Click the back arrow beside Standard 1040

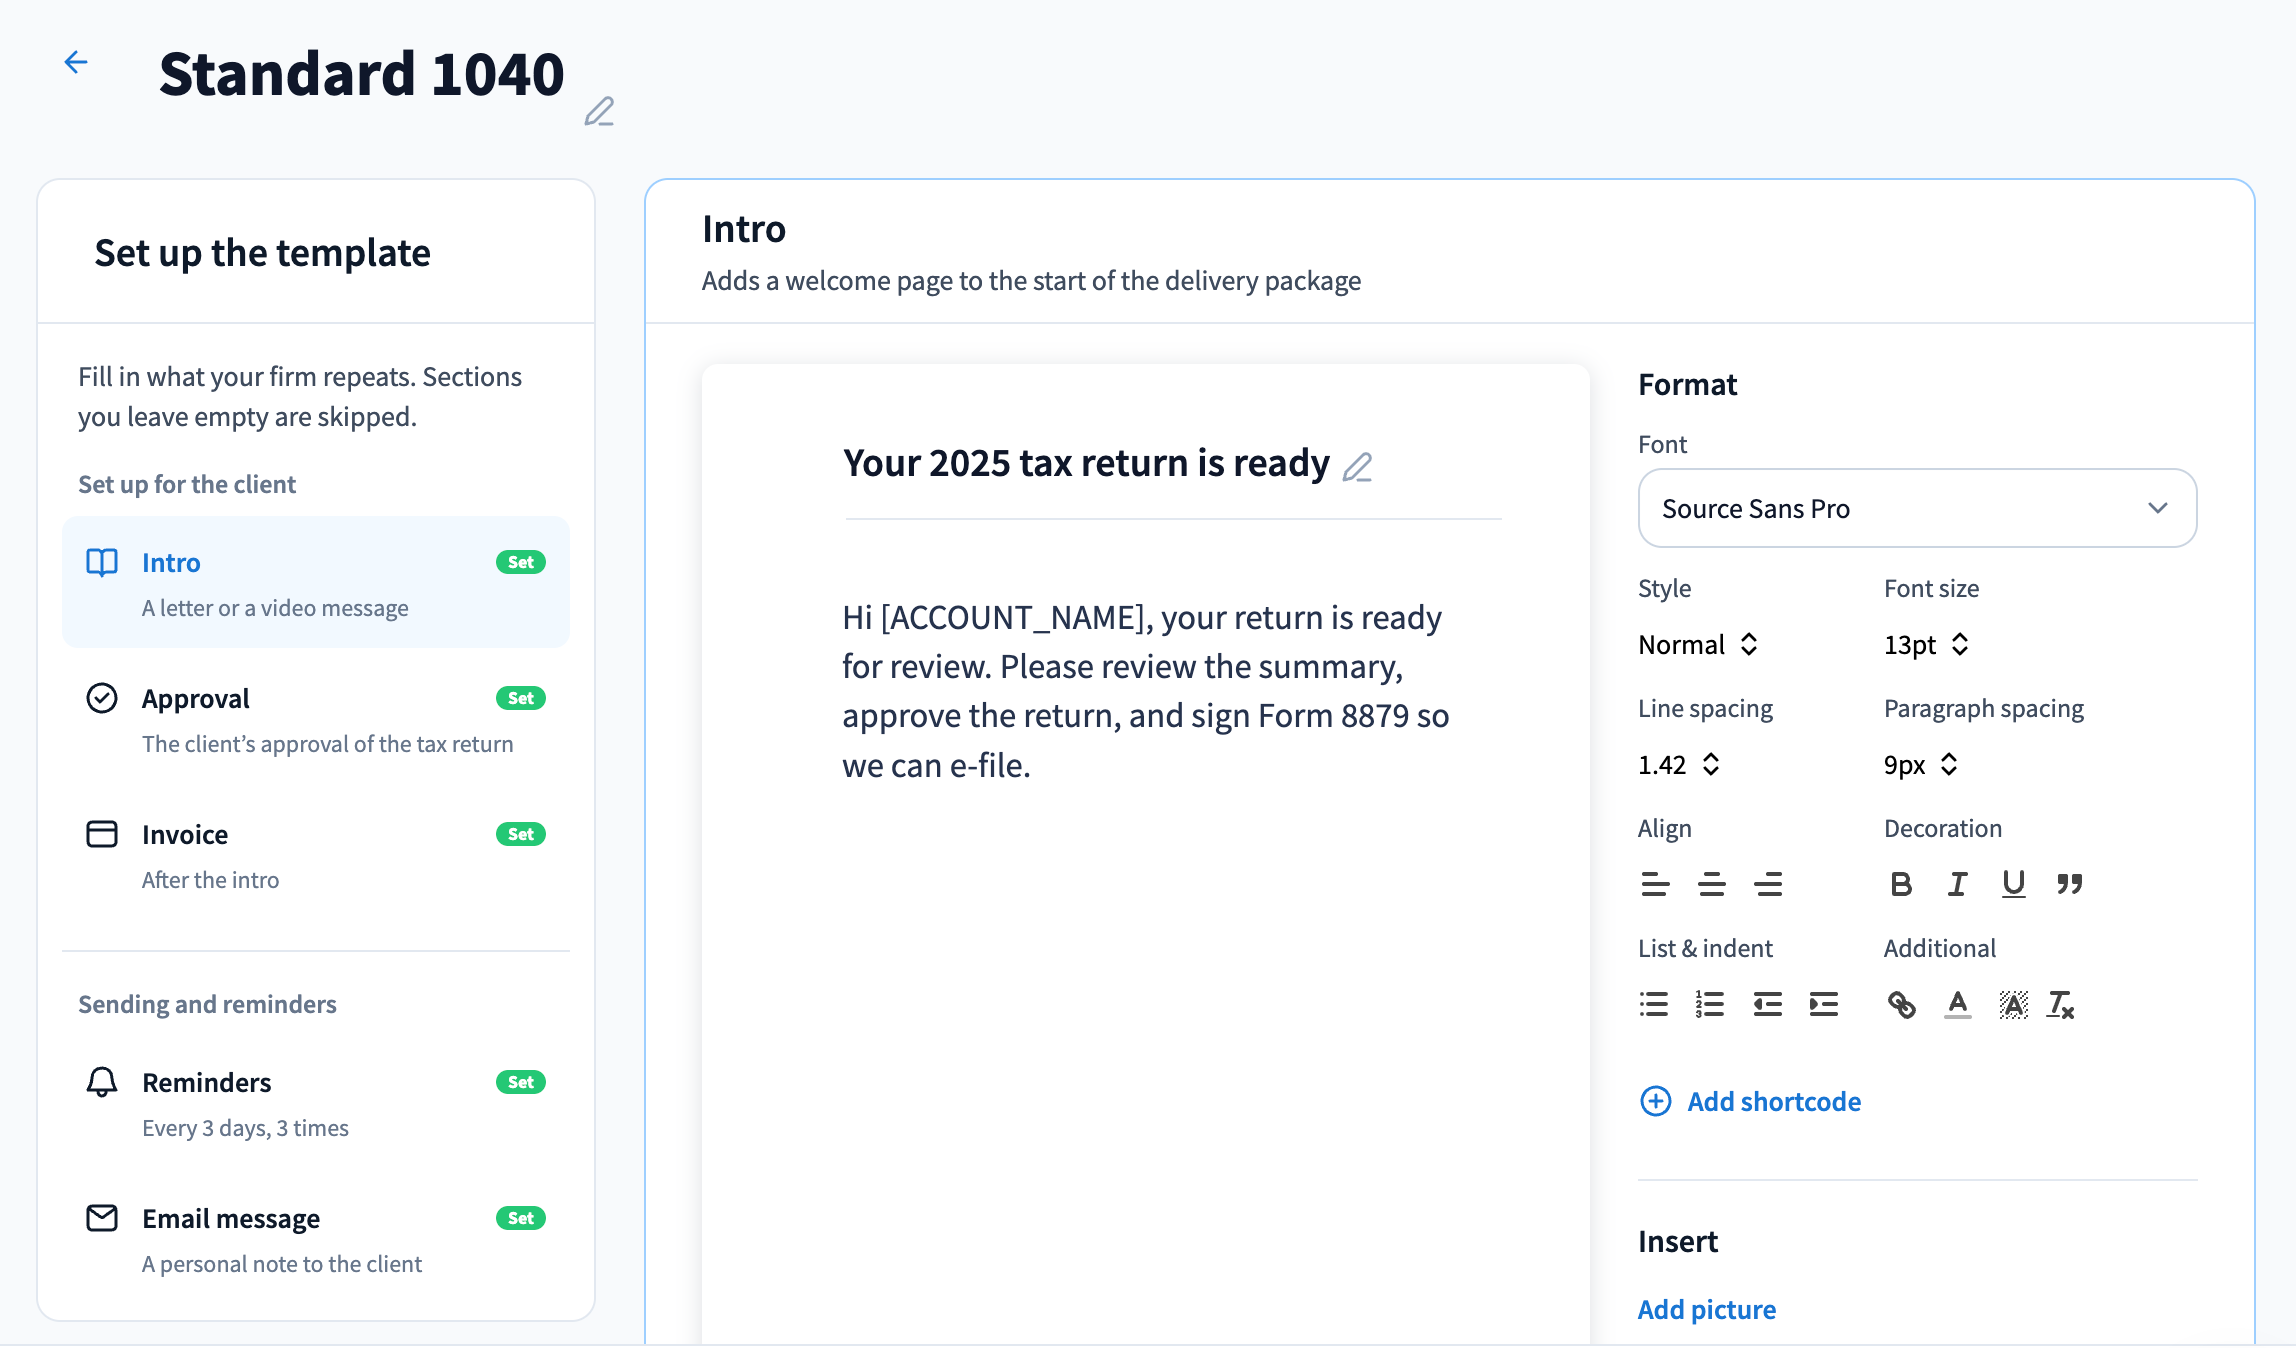tap(76, 63)
